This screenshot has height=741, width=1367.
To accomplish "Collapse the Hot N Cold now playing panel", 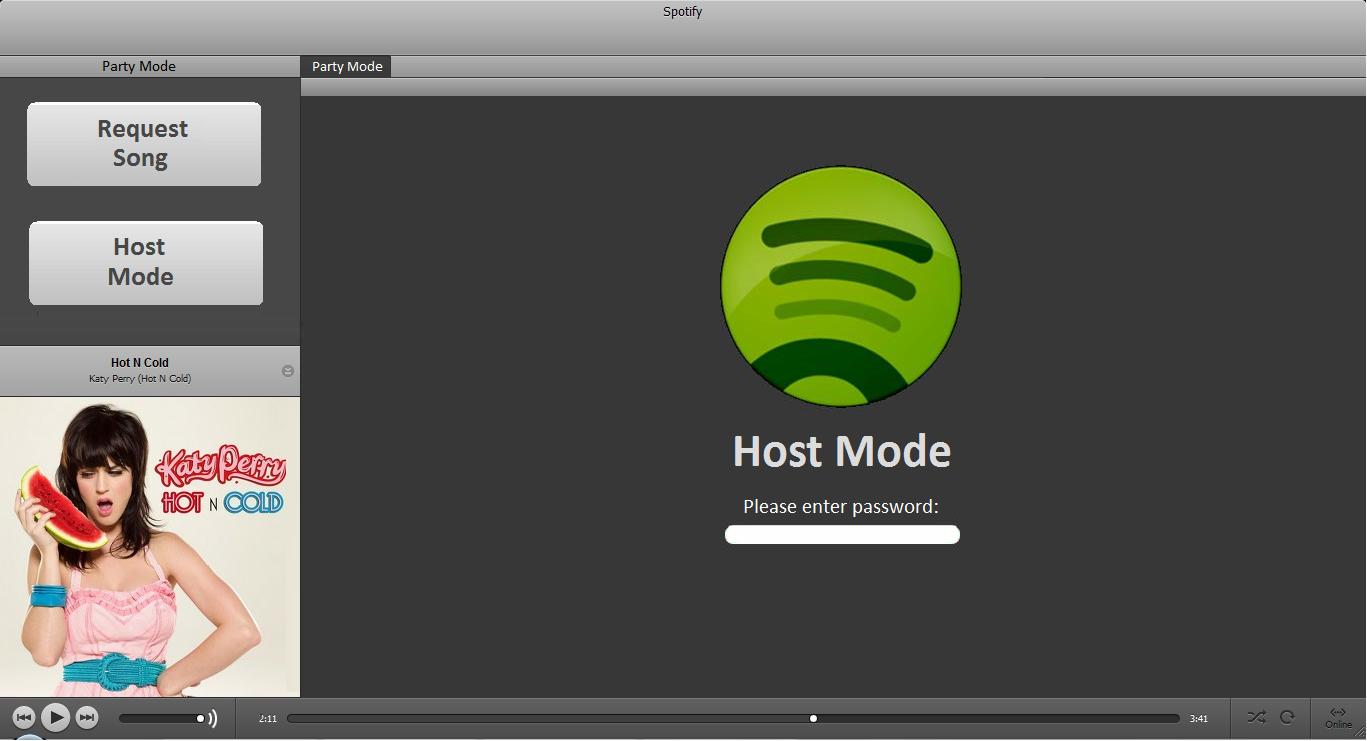I will 288,370.
